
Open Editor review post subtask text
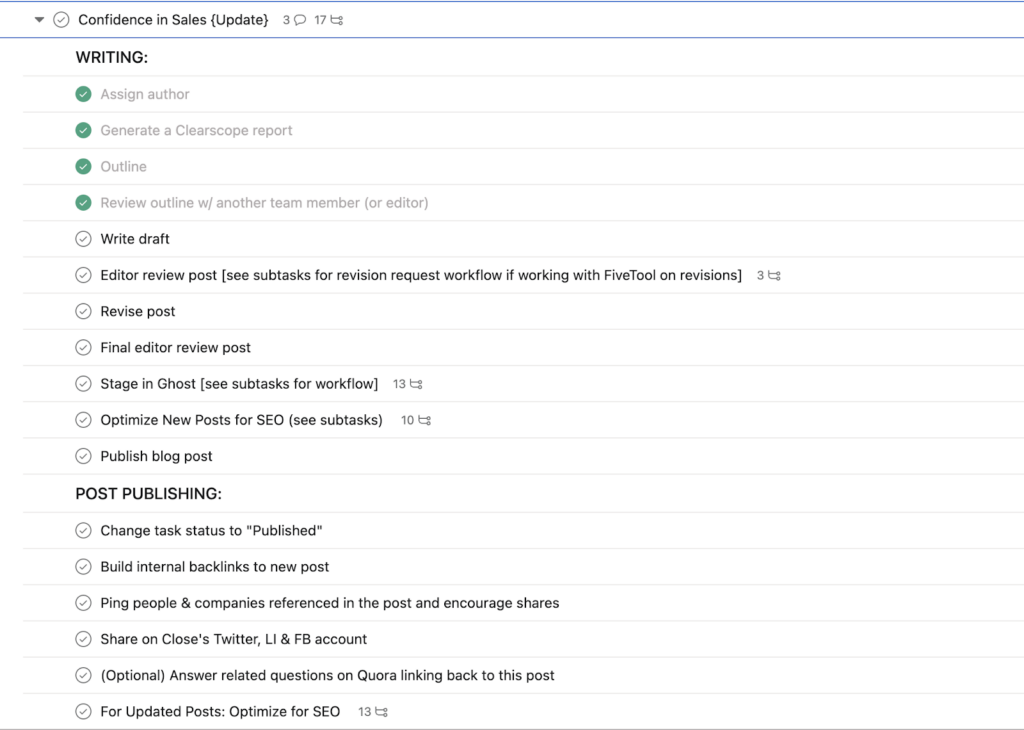pos(421,275)
